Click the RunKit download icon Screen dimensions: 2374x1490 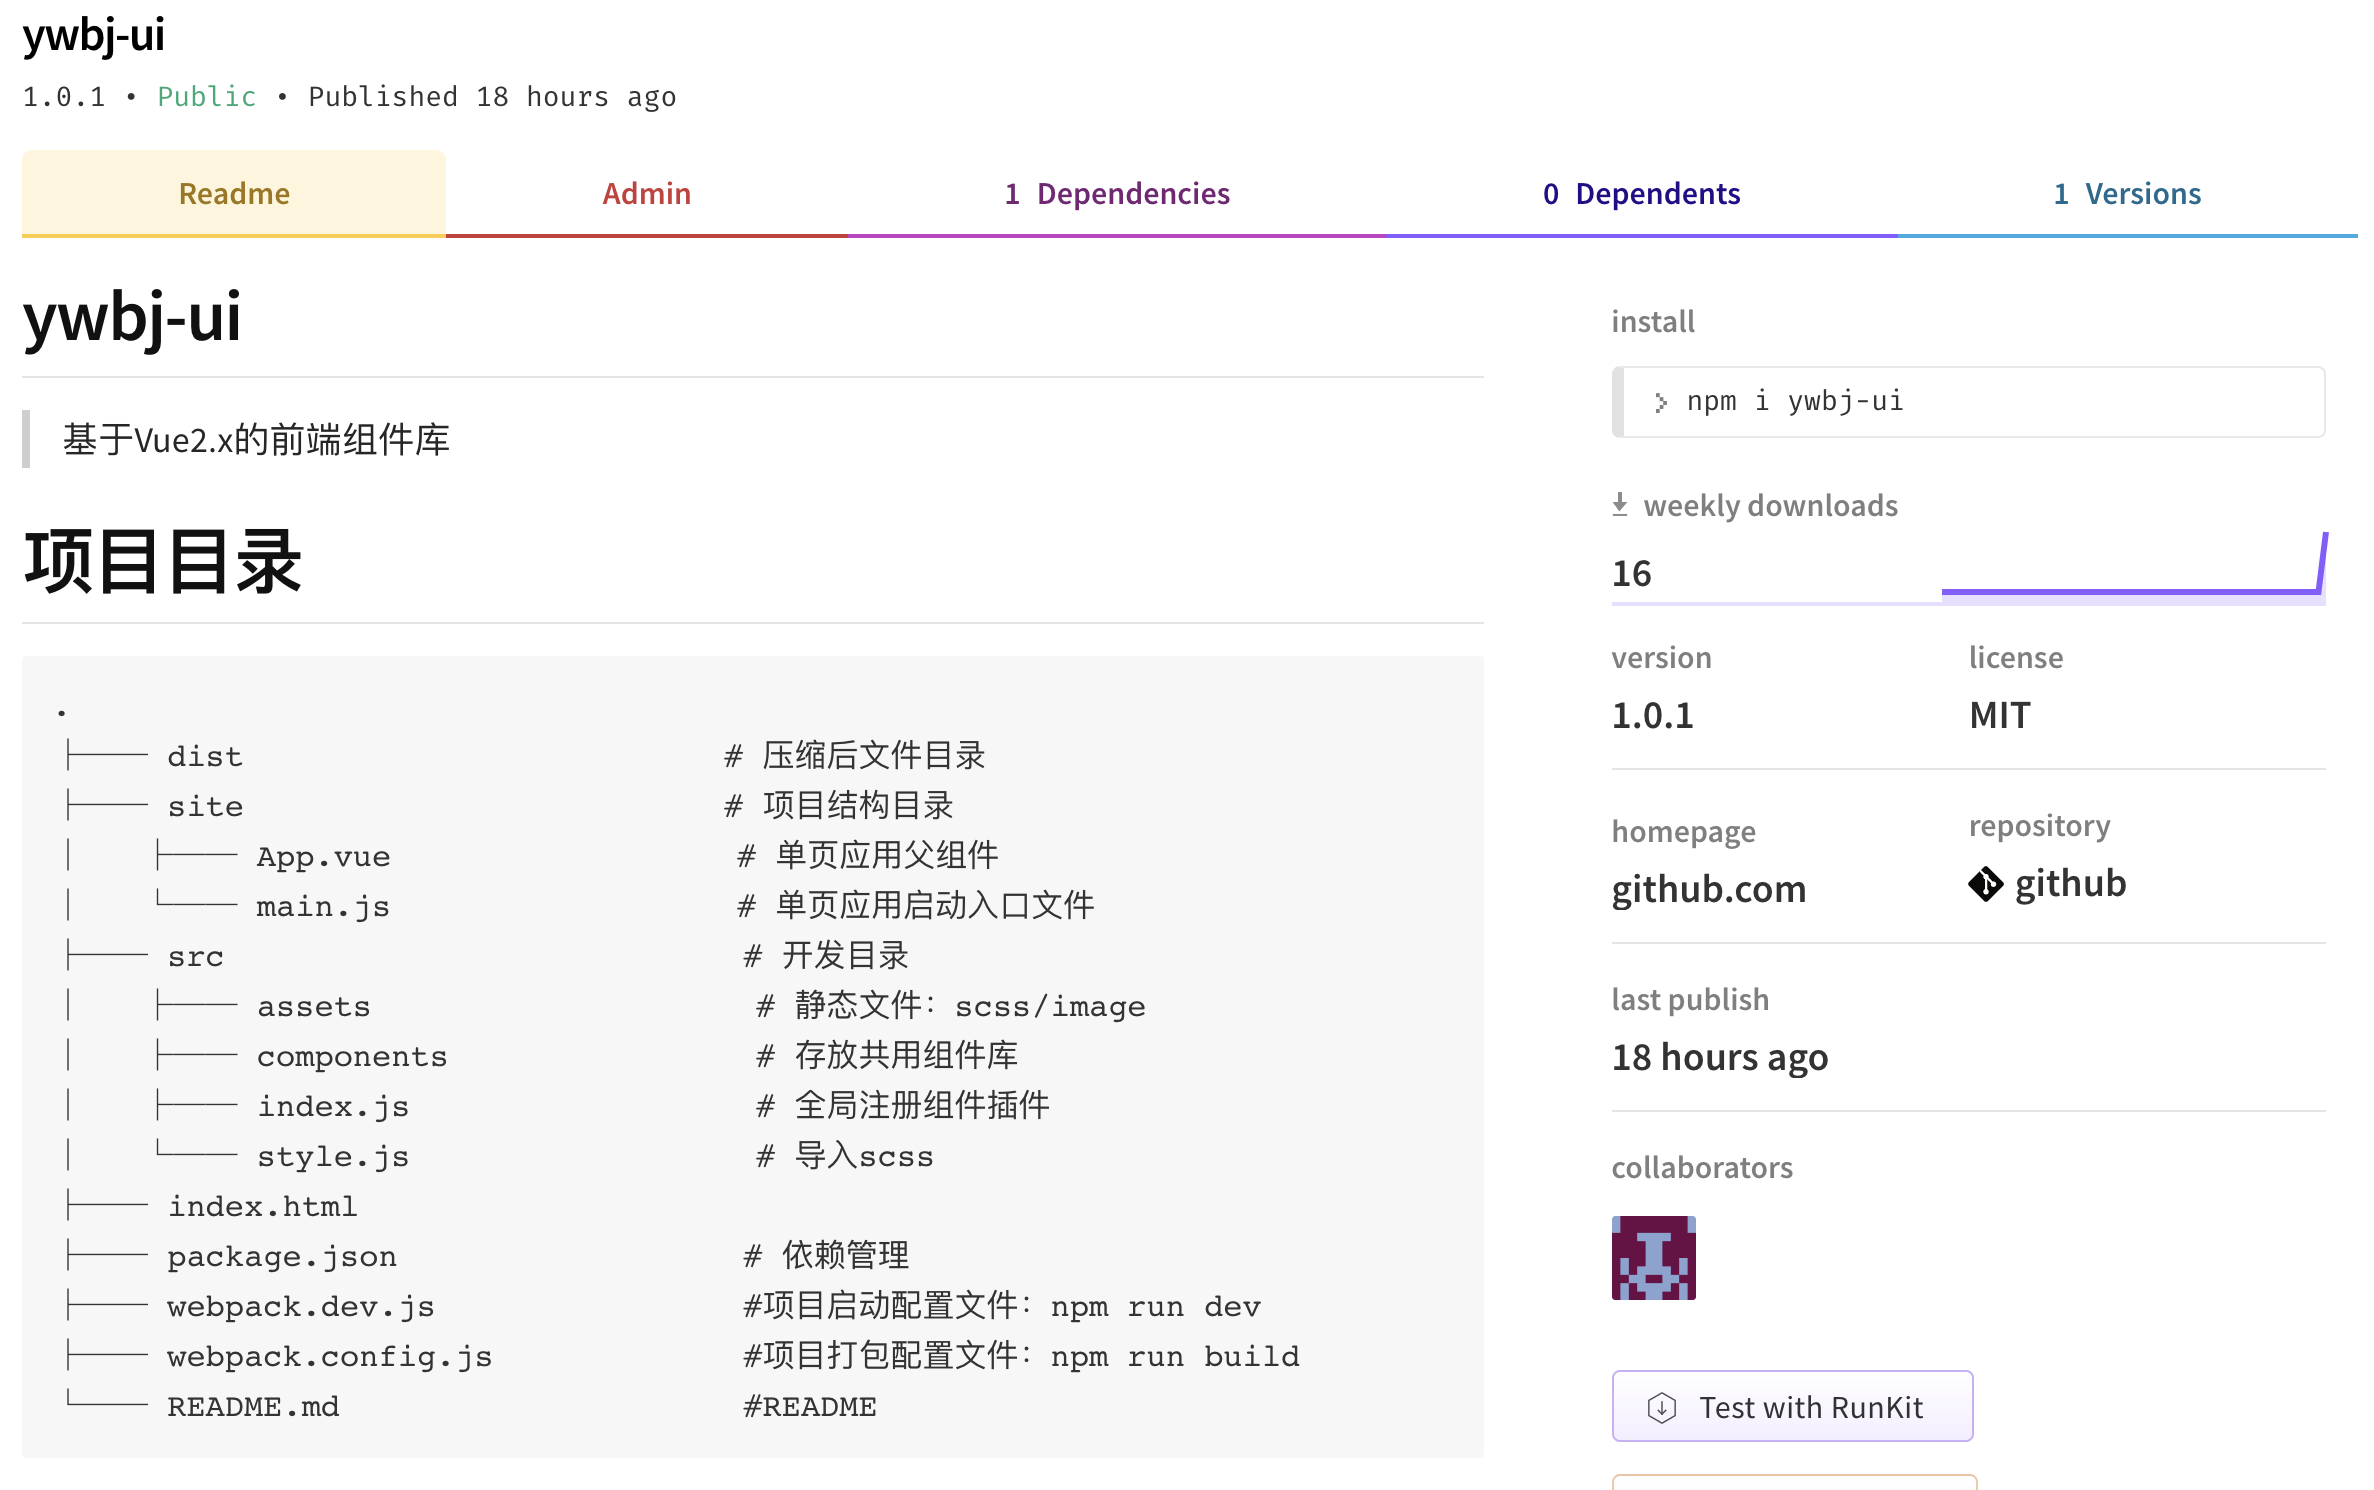click(x=1661, y=1406)
